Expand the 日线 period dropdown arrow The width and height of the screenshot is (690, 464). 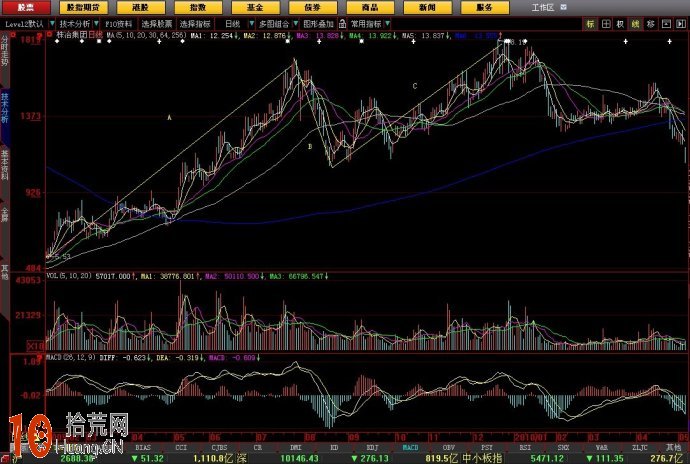[252, 24]
